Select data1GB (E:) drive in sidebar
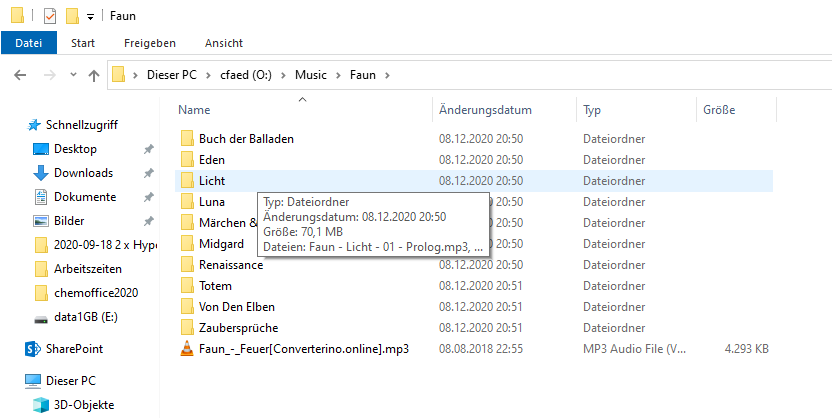Screen dimensions: 832x418 click(x=85, y=317)
